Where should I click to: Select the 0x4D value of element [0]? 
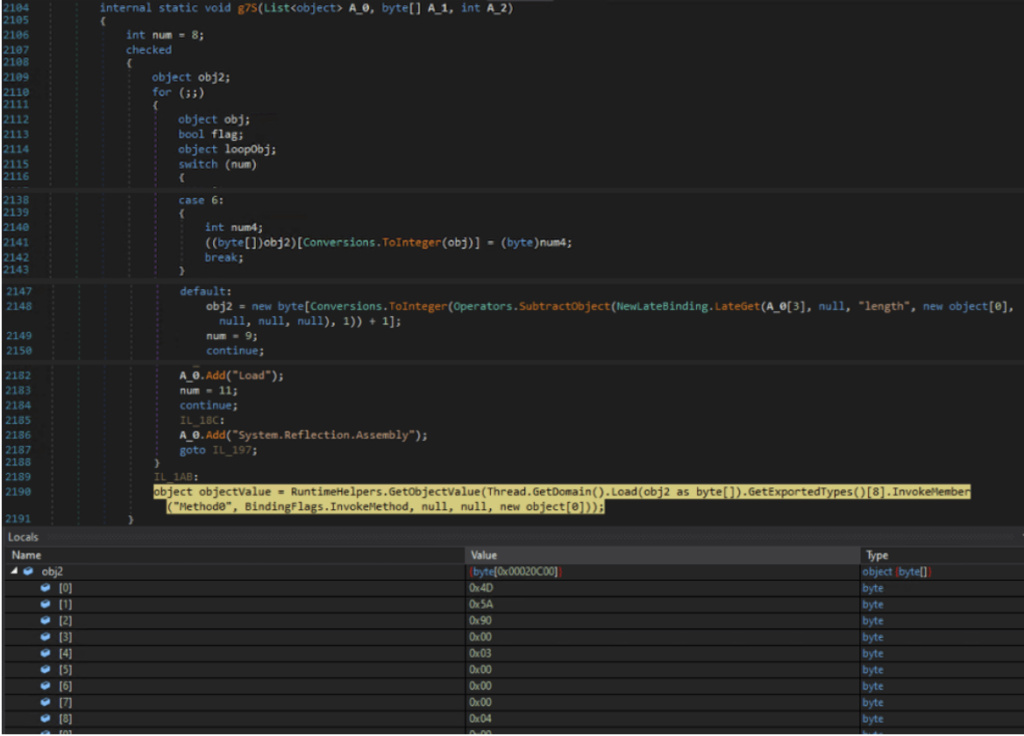point(482,588)
